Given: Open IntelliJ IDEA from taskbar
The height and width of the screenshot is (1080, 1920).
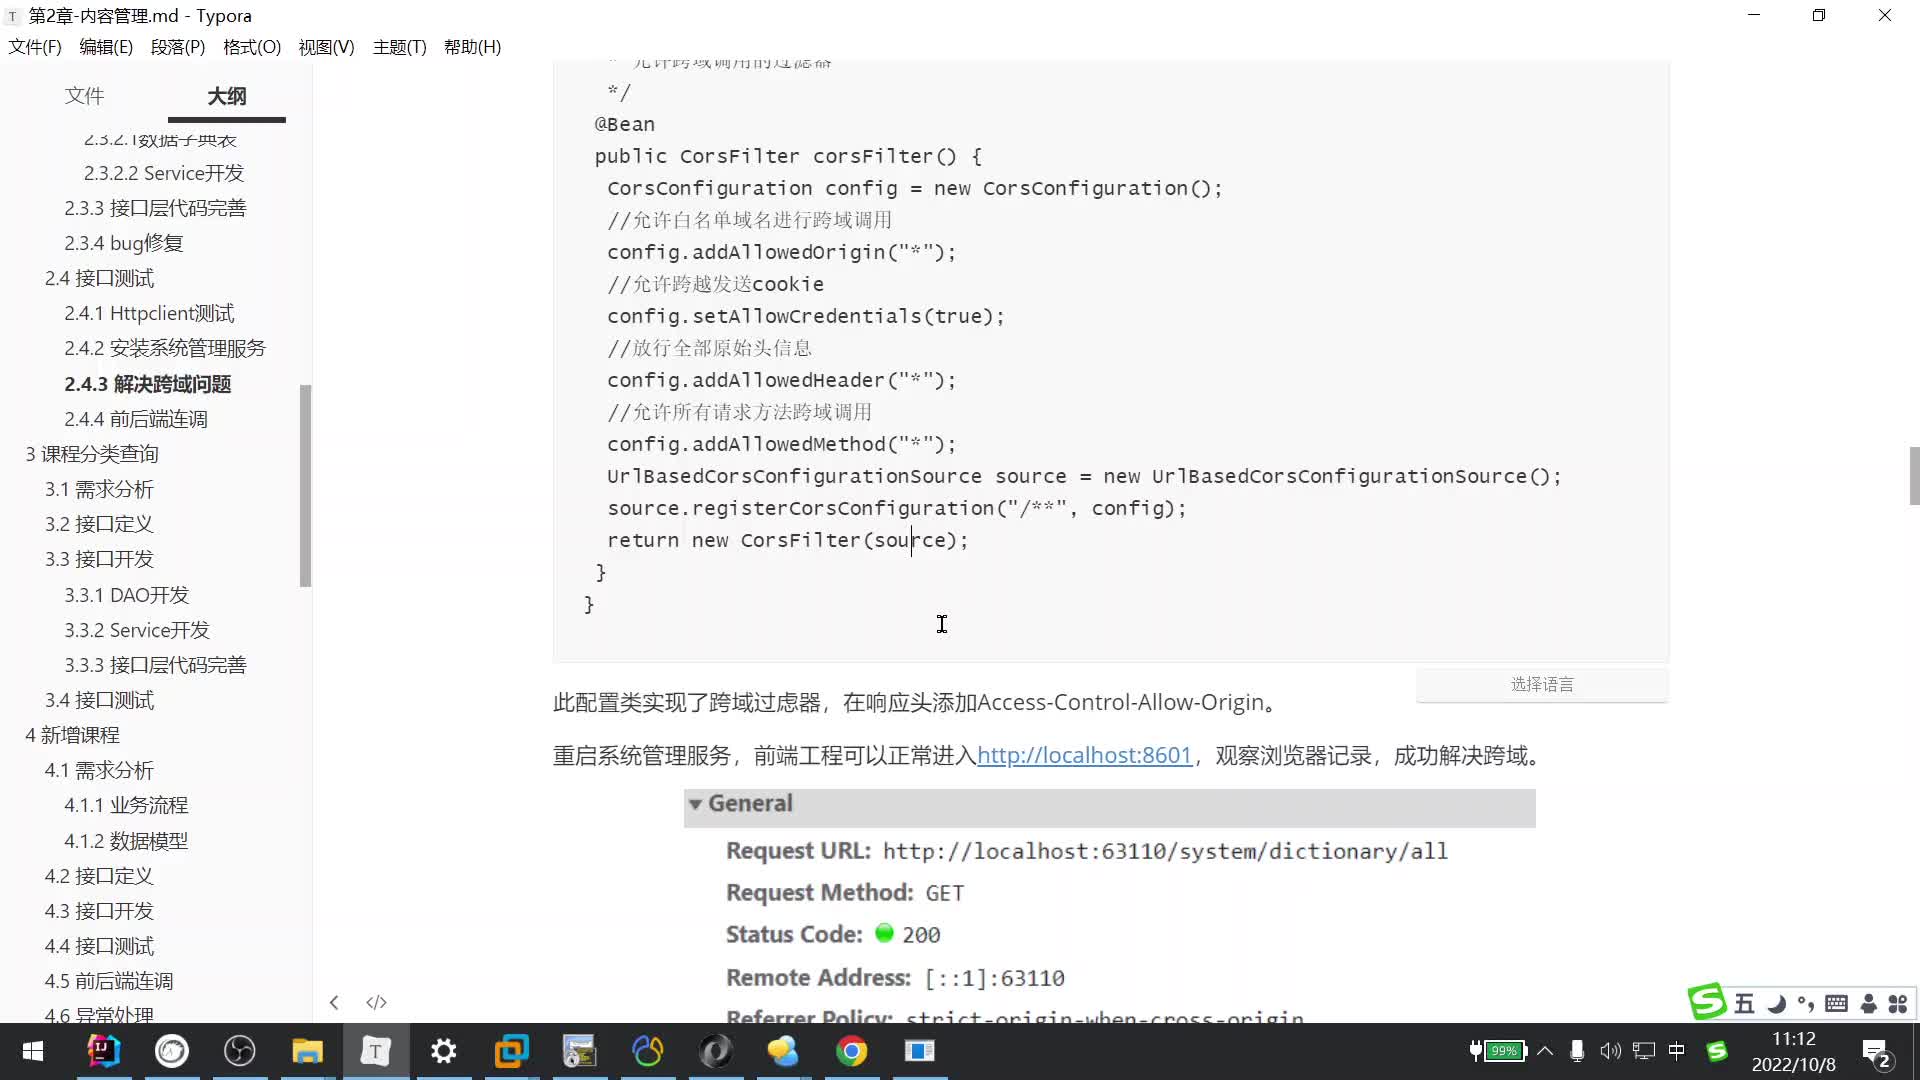Looking at the screenshot, I should click(104, 1051).
